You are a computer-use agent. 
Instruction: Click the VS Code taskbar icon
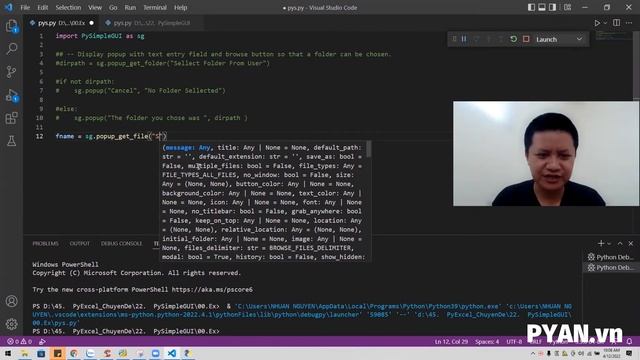click(172, 353)
